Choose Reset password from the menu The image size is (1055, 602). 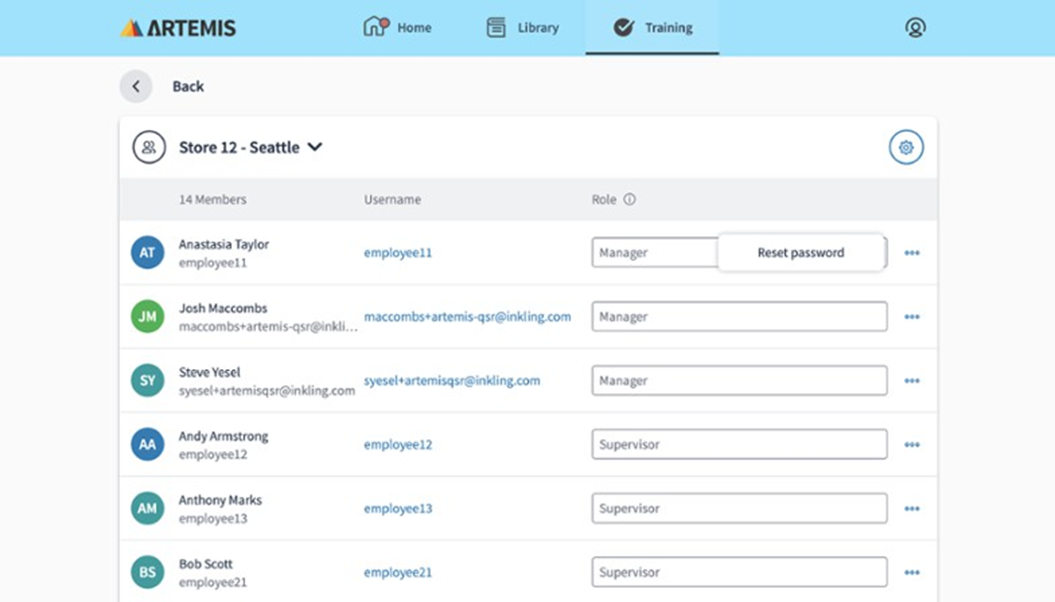800,253
